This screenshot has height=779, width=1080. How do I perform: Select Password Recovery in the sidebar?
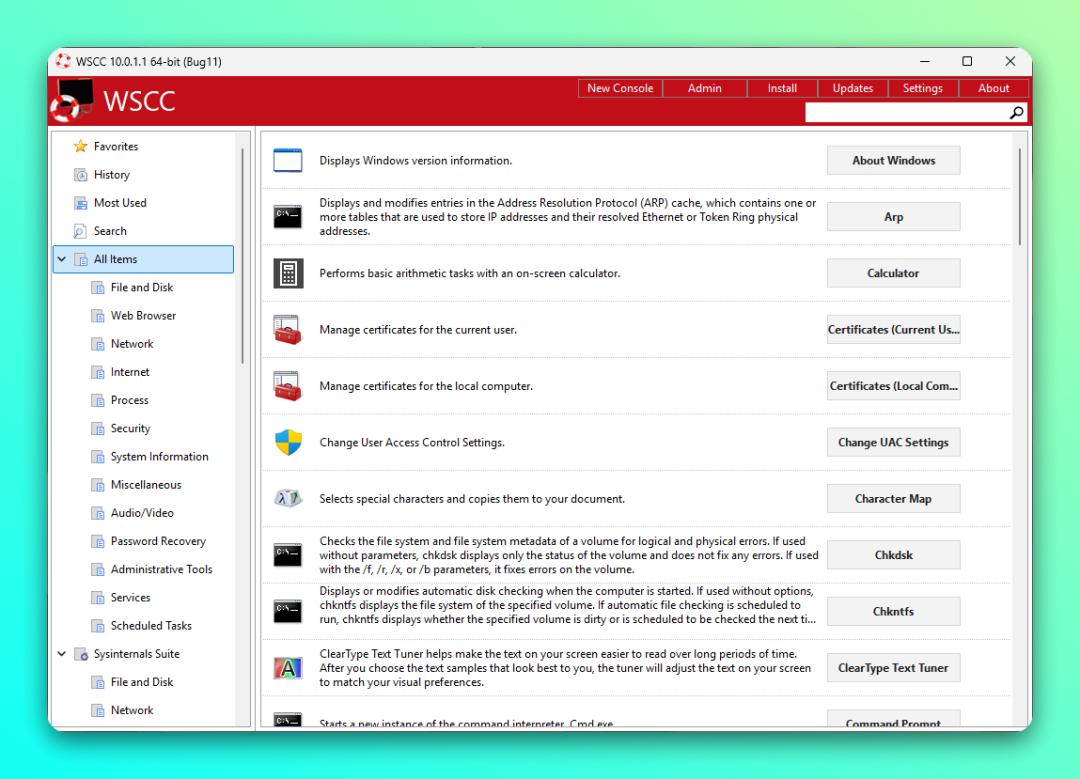158,541
